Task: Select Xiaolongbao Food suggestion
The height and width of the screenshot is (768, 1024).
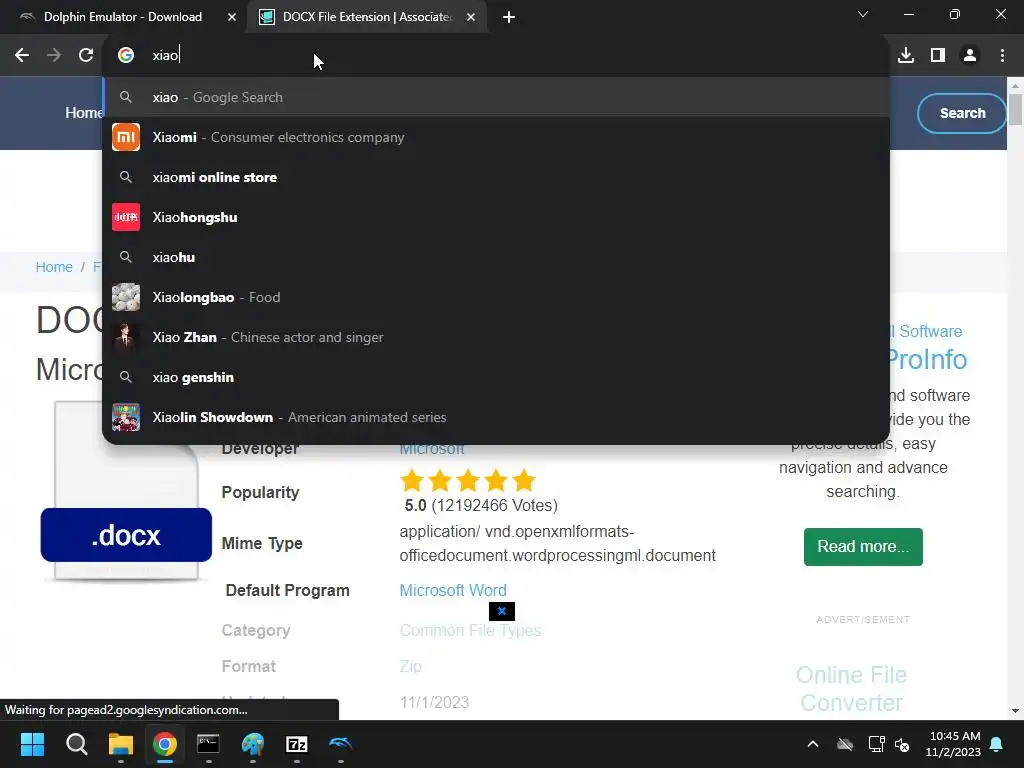Action: 496,297
